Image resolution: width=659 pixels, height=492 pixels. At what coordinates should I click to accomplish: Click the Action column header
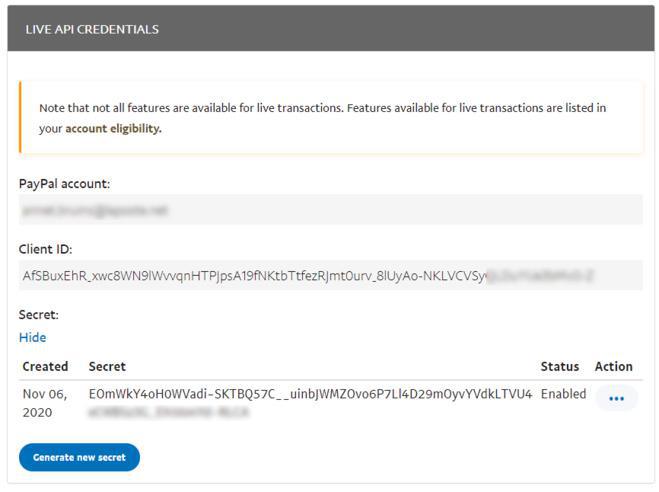[x=613, y=366]
